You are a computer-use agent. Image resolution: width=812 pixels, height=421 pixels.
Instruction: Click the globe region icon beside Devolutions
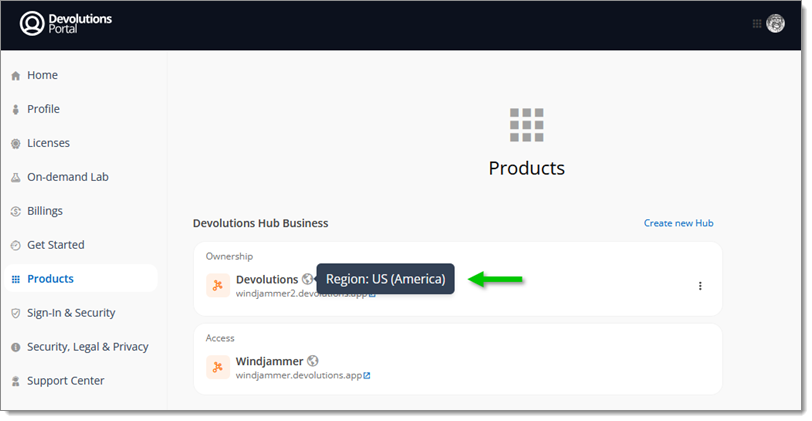coord(307,279)
